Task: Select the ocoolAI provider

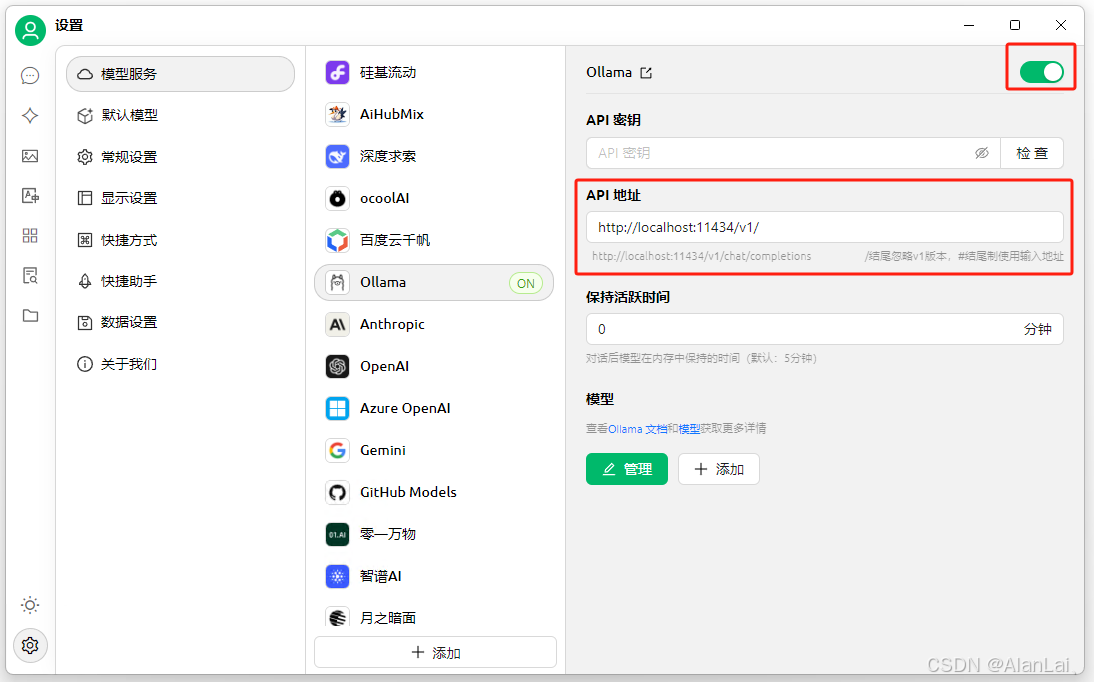Action: (x=434, y=198)
